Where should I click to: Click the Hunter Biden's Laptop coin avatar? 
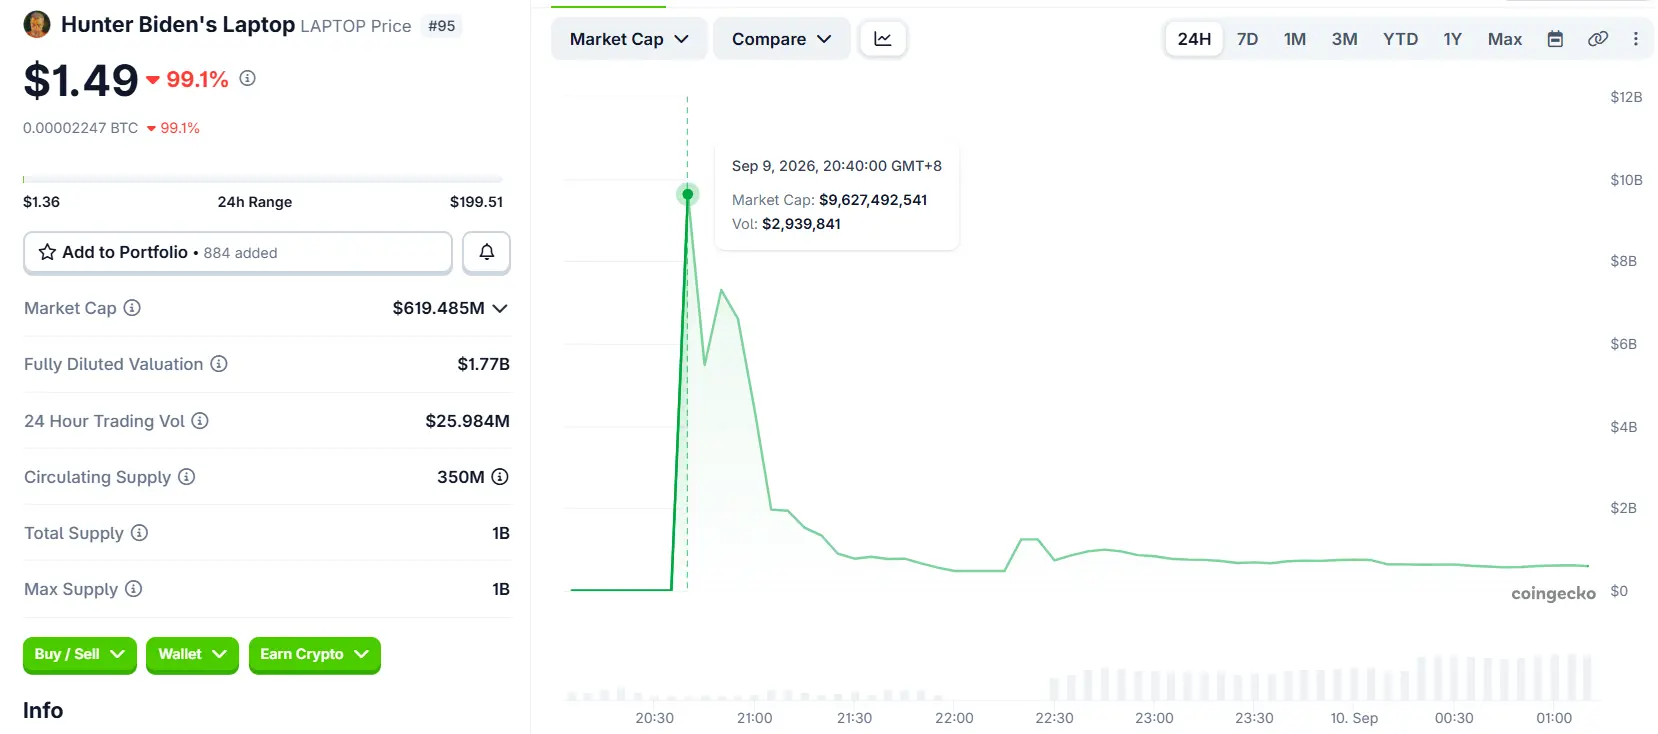click(x=37, y=24)
